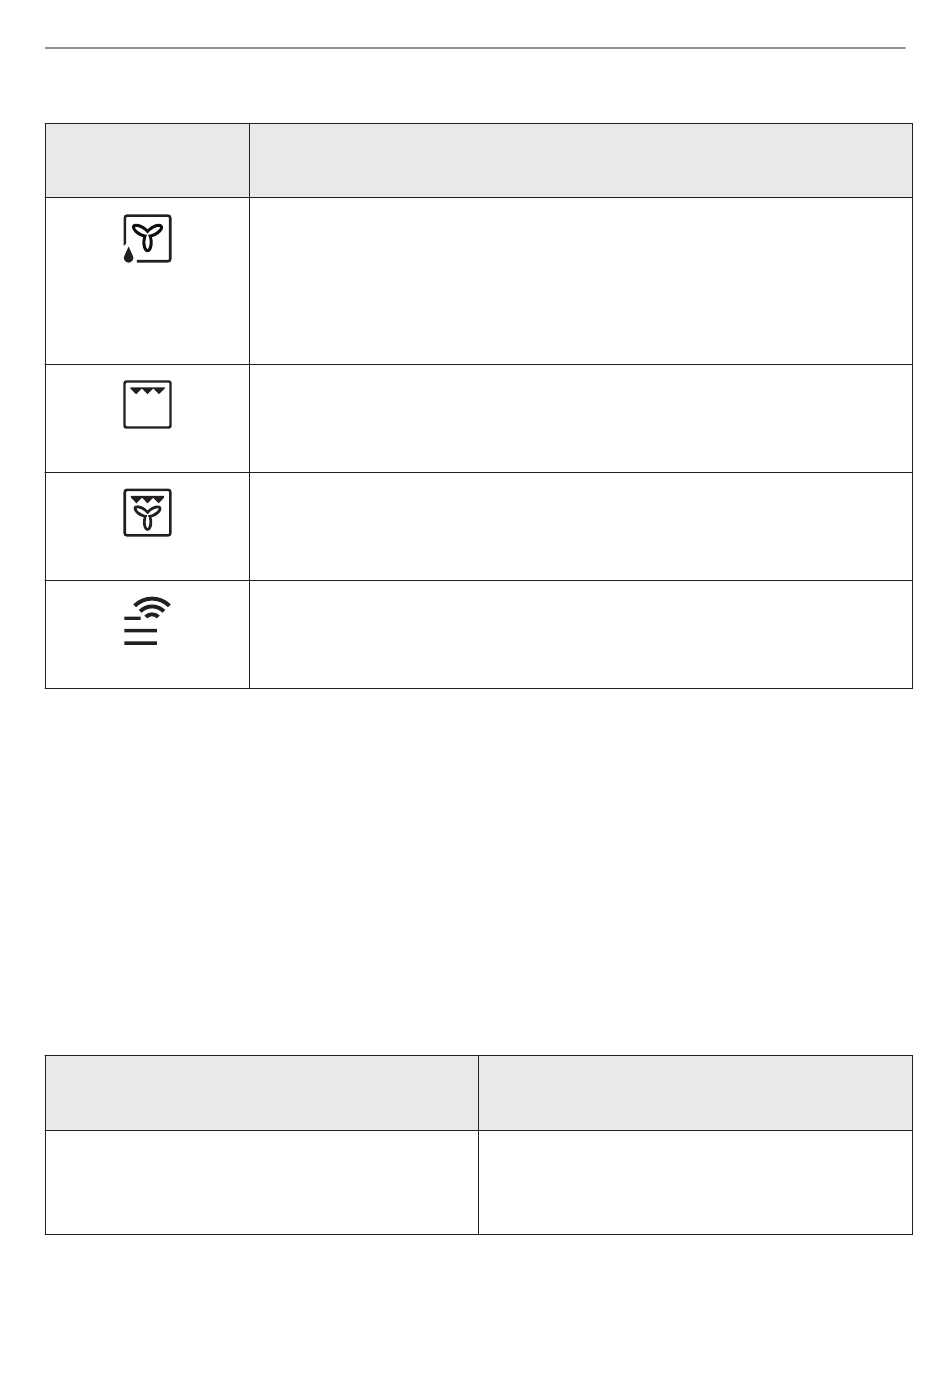The image size is (950, 1374).
Task: Click the left grey header cell of the bottom table
Action: pyautogui.click(x=262, y=1092)
